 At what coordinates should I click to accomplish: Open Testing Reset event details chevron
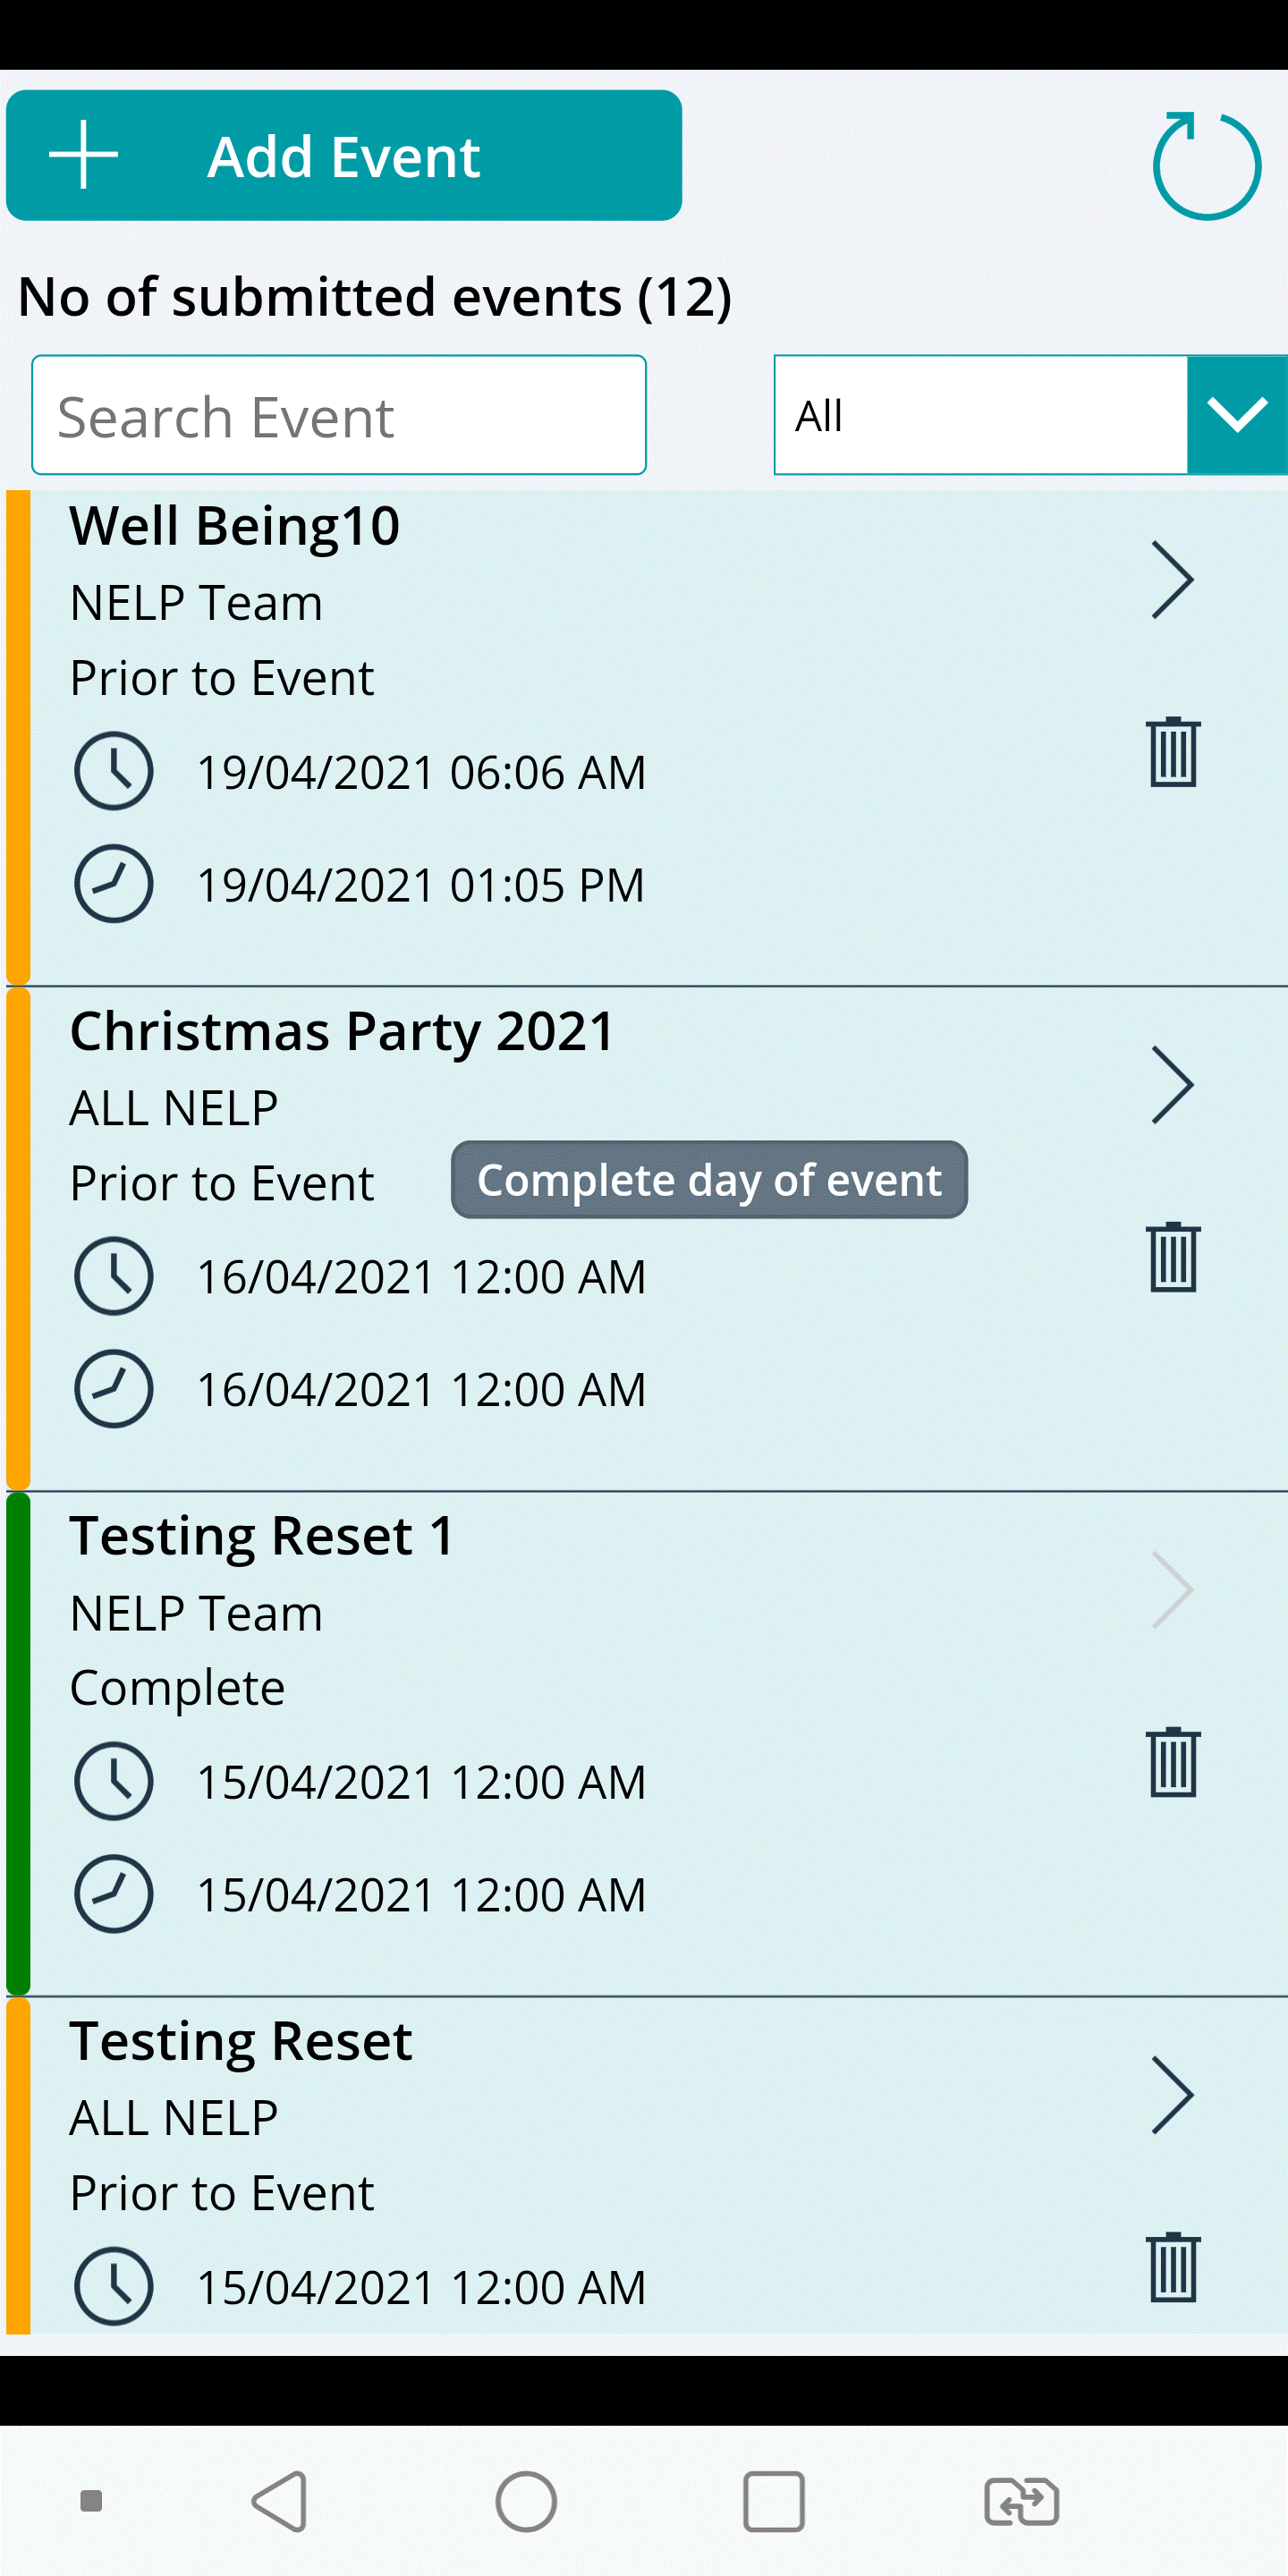click(x=1172, y=2095)
